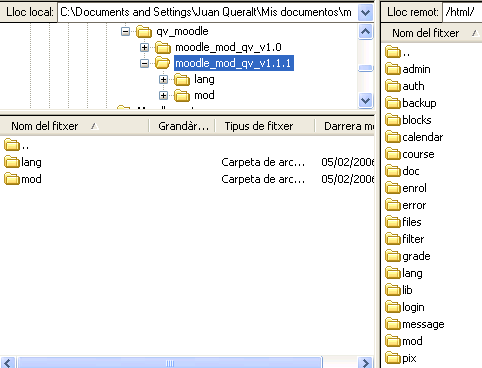Select remote grade folder
The width and height of the screenshot is (482, 368).
coord(408,256)
